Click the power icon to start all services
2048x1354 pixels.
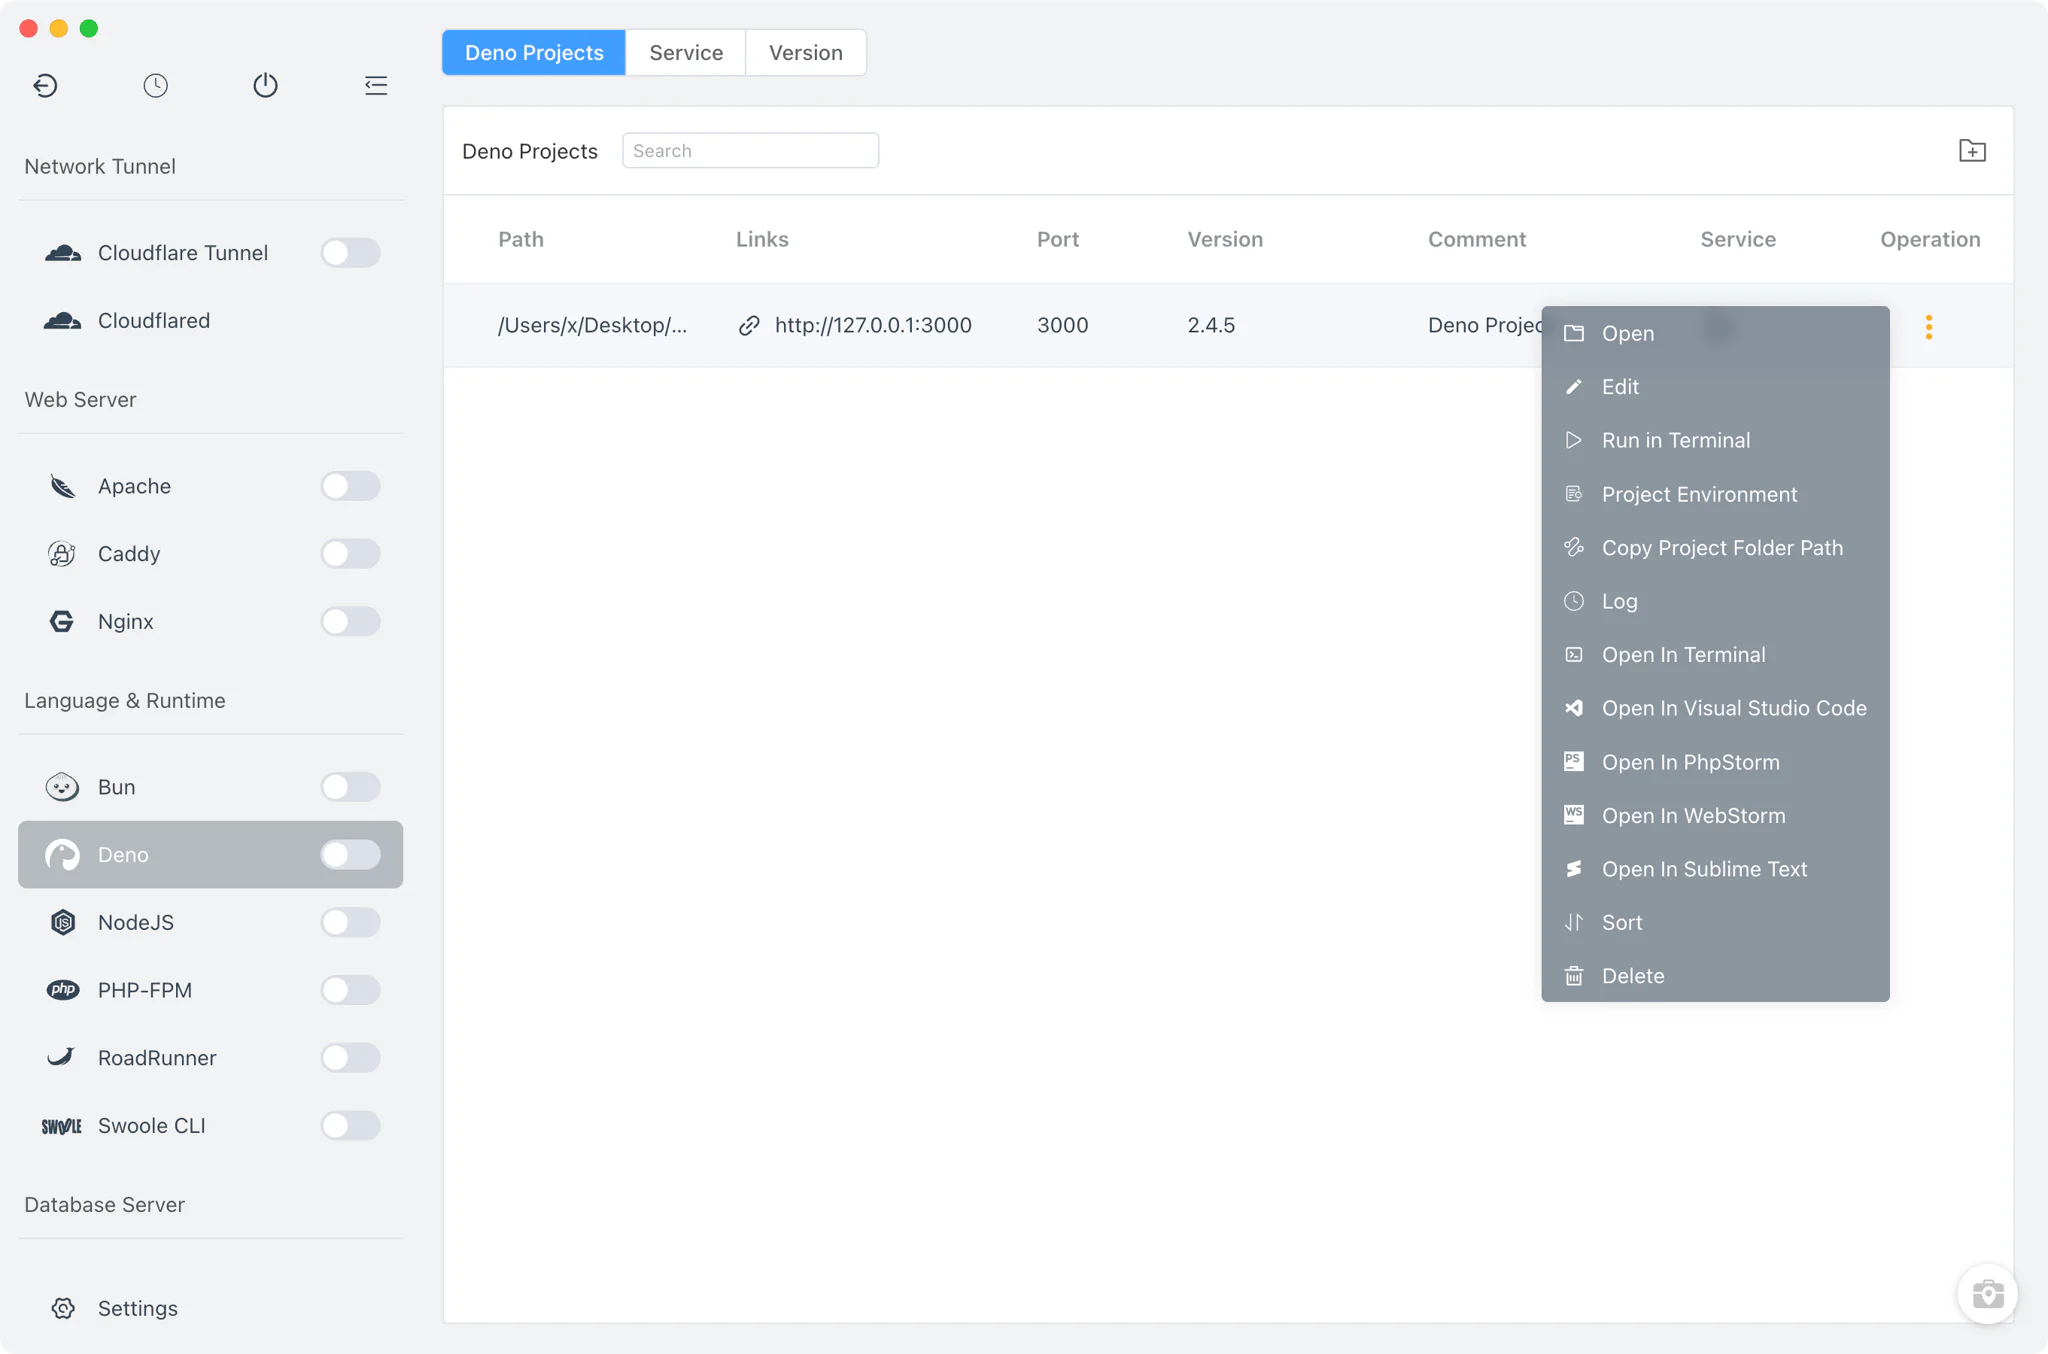click(x=265, y=86)
